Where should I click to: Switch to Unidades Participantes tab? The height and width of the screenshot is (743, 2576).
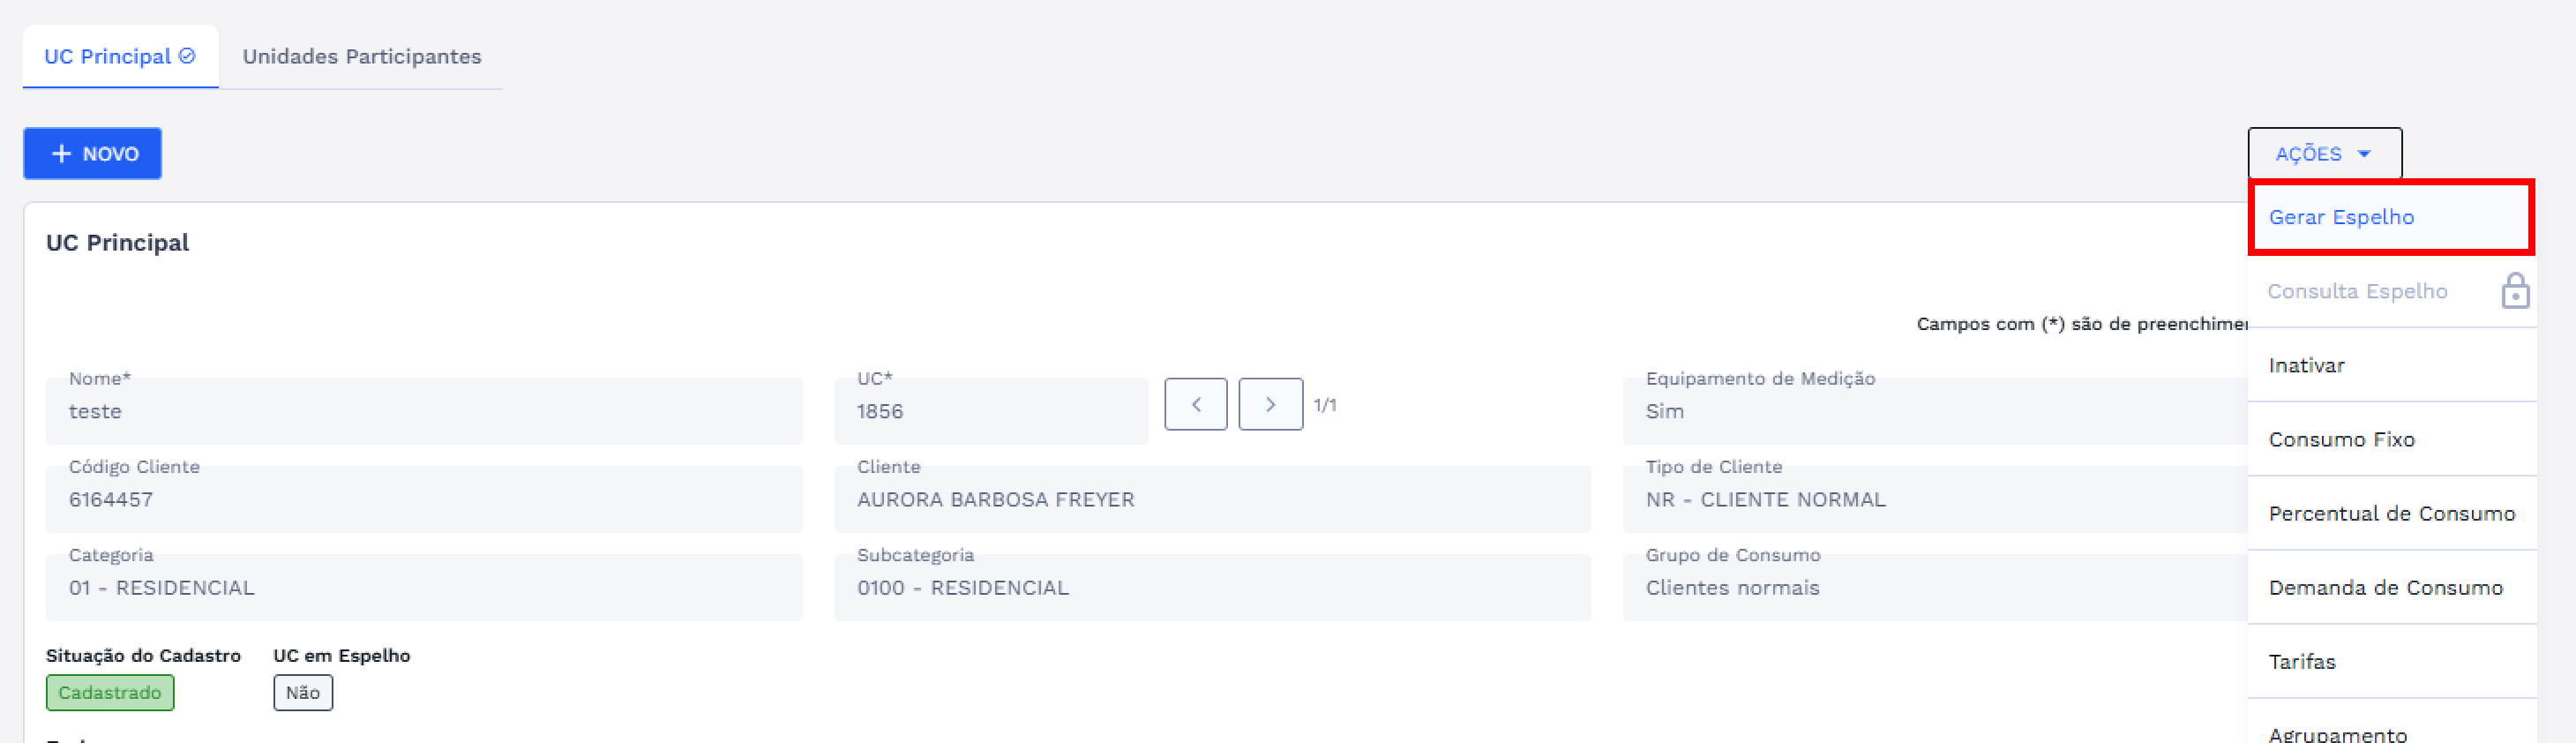coord(361,56)
